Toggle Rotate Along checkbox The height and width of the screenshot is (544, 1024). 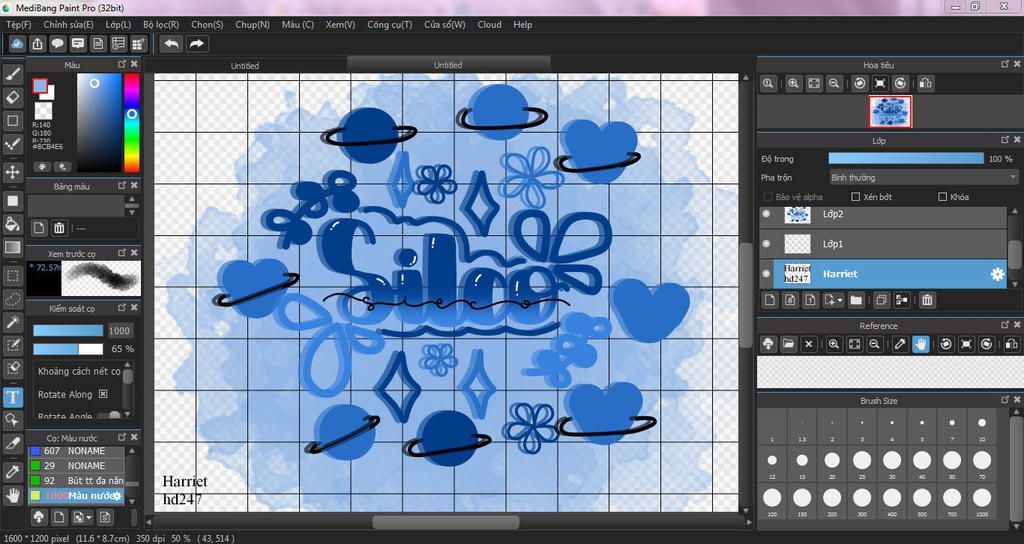[103, 394]
